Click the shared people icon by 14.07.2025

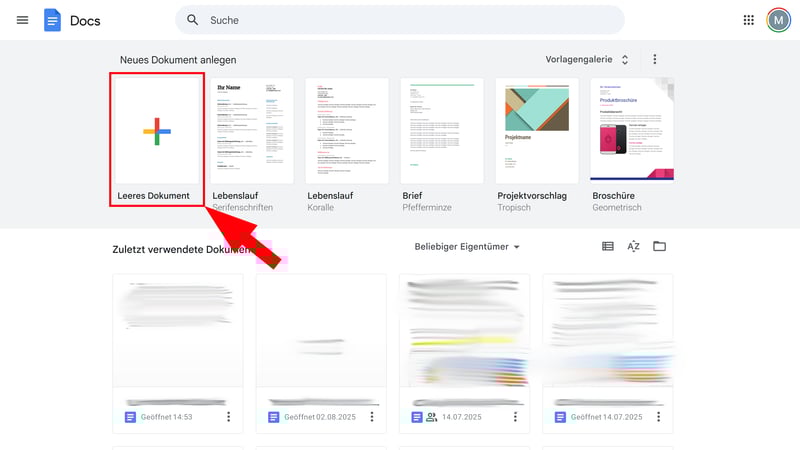(432, 417)
